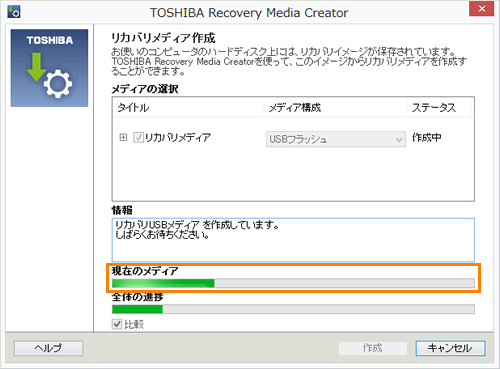Screen dimensions: 500x369
Task: Click the window title TOSHIBA Recovery Media Creator
Action: coord(249,13)
